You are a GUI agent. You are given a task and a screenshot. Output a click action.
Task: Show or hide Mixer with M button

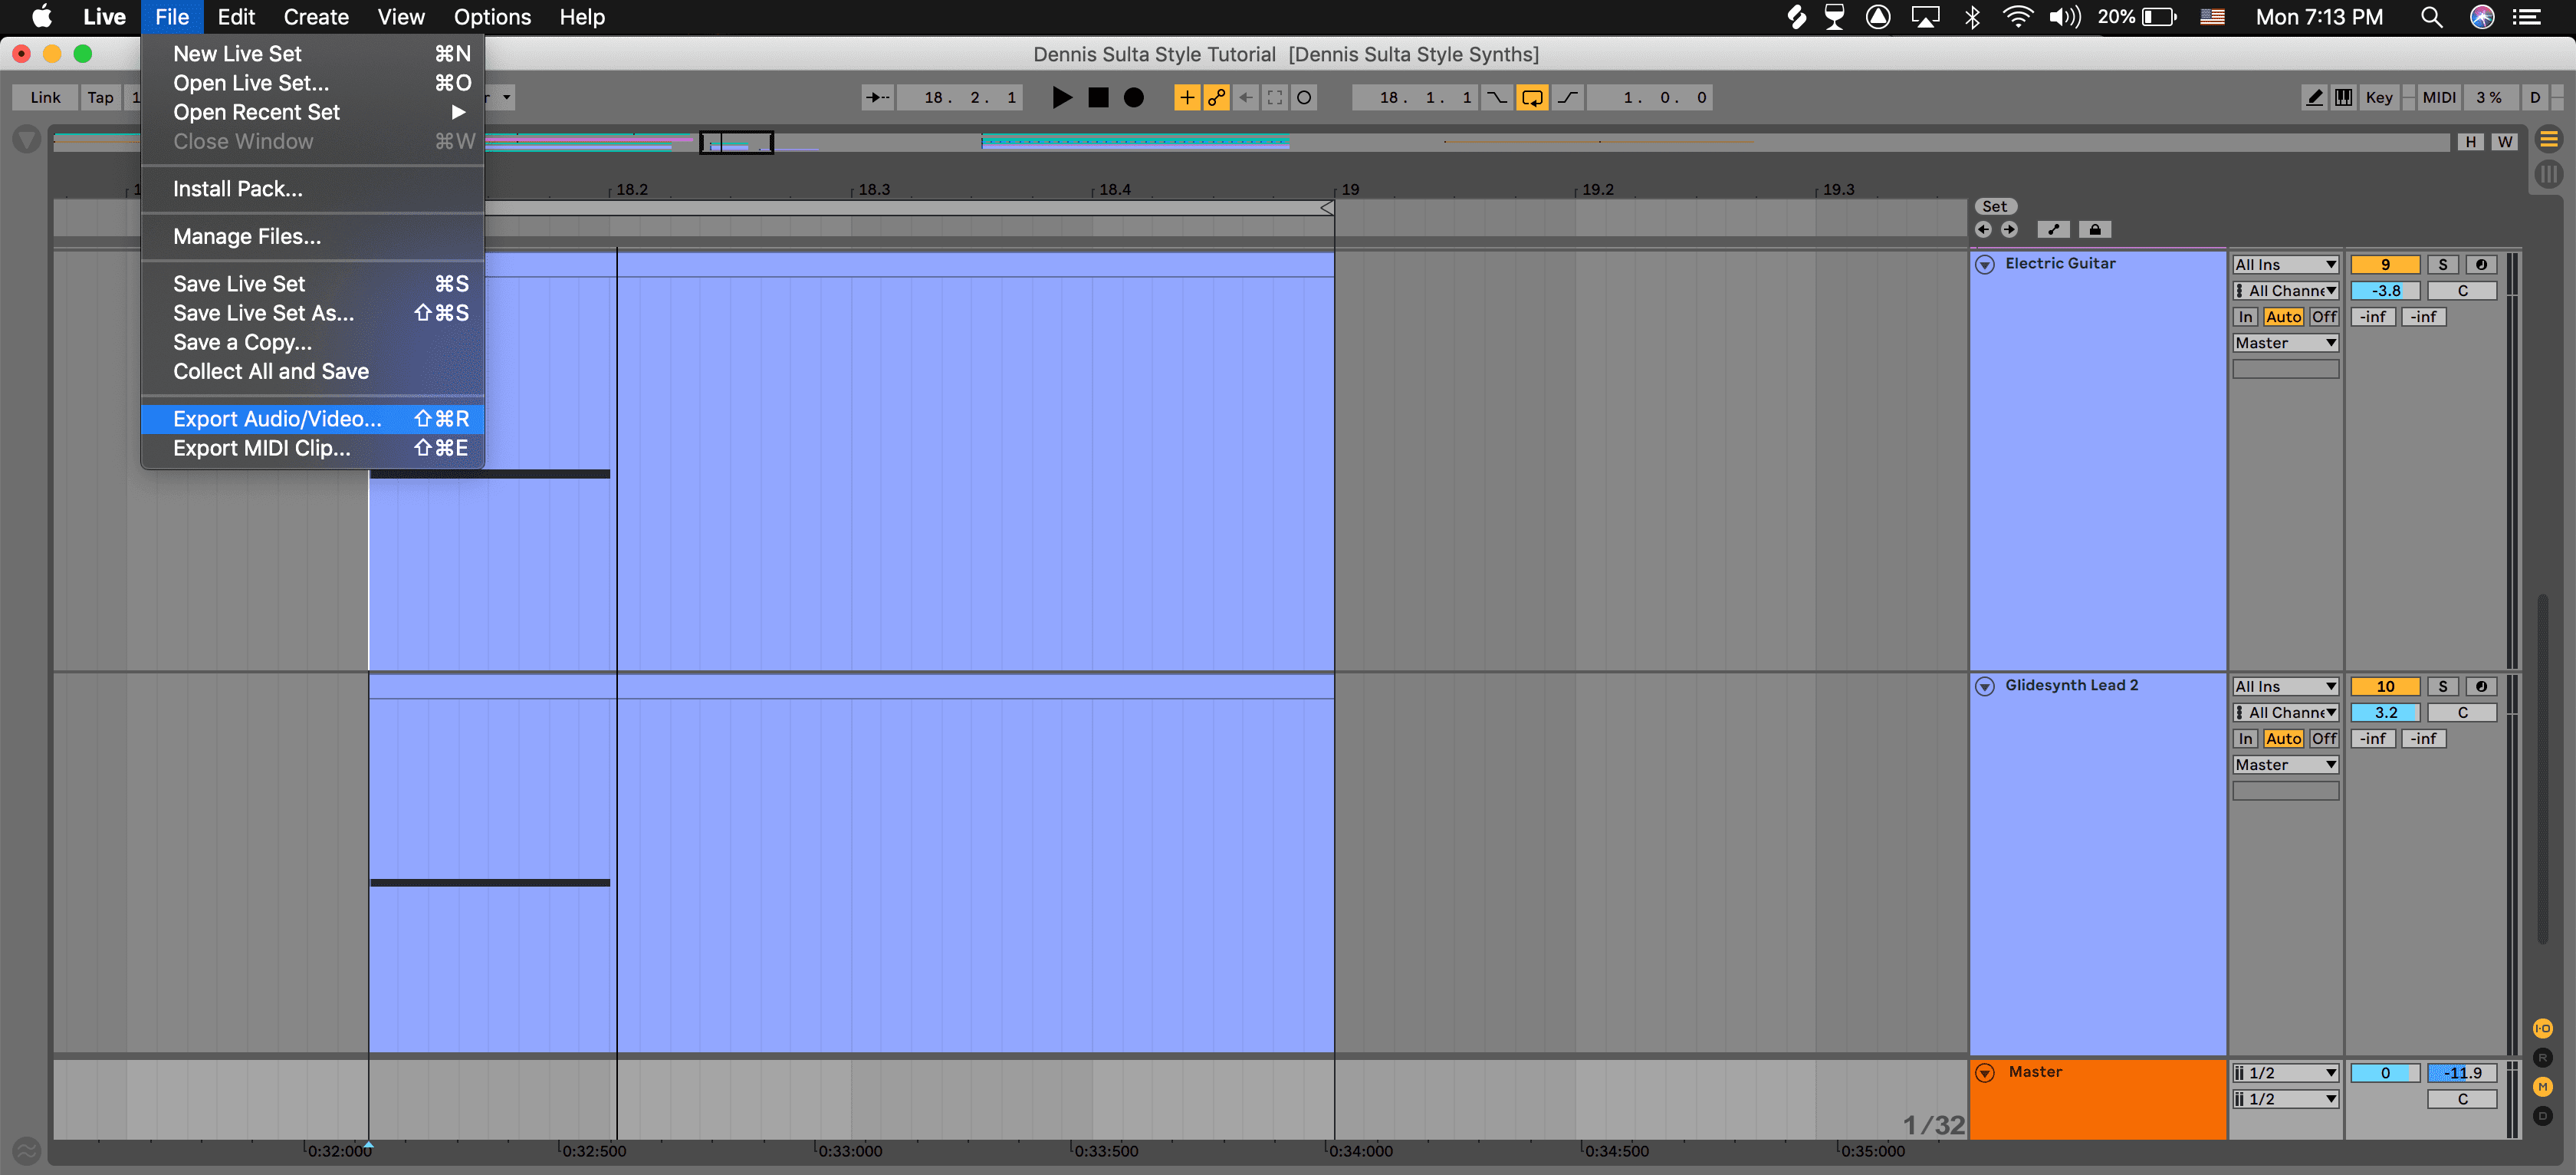tap(2542, 1086)
